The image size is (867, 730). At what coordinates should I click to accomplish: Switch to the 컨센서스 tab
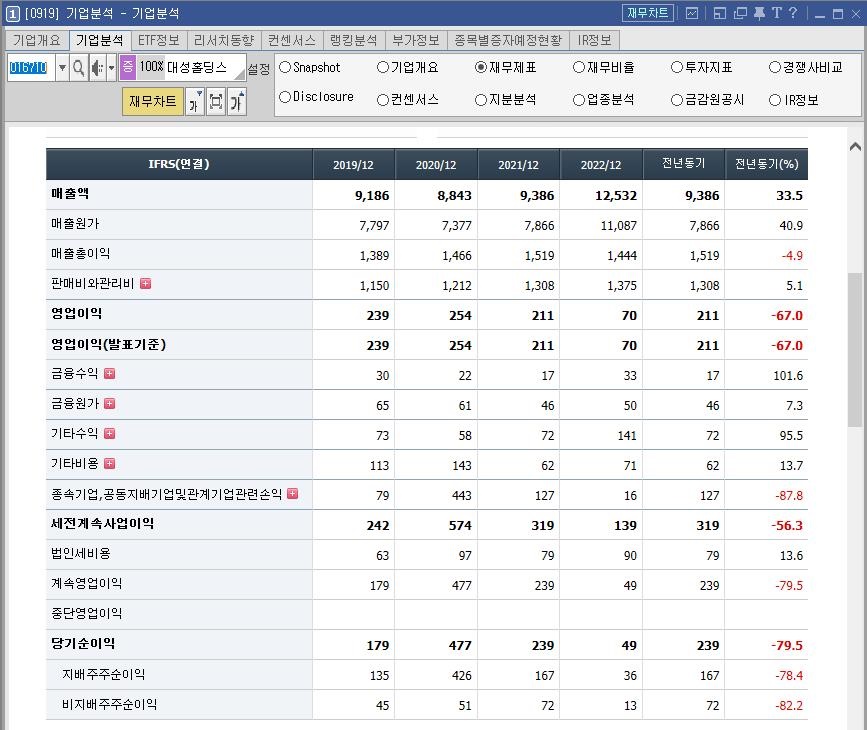click(x=292, y=40)
